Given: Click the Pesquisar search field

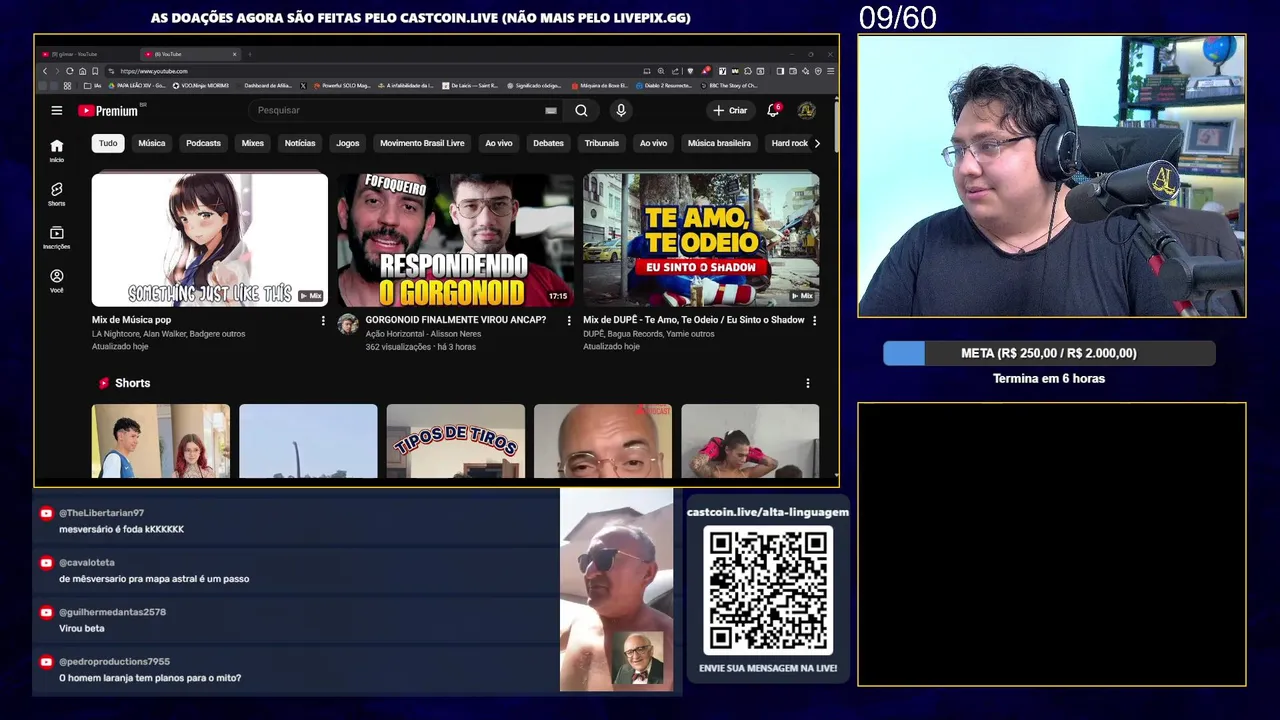Looking at the screenshot, I should tap(398, 111).
